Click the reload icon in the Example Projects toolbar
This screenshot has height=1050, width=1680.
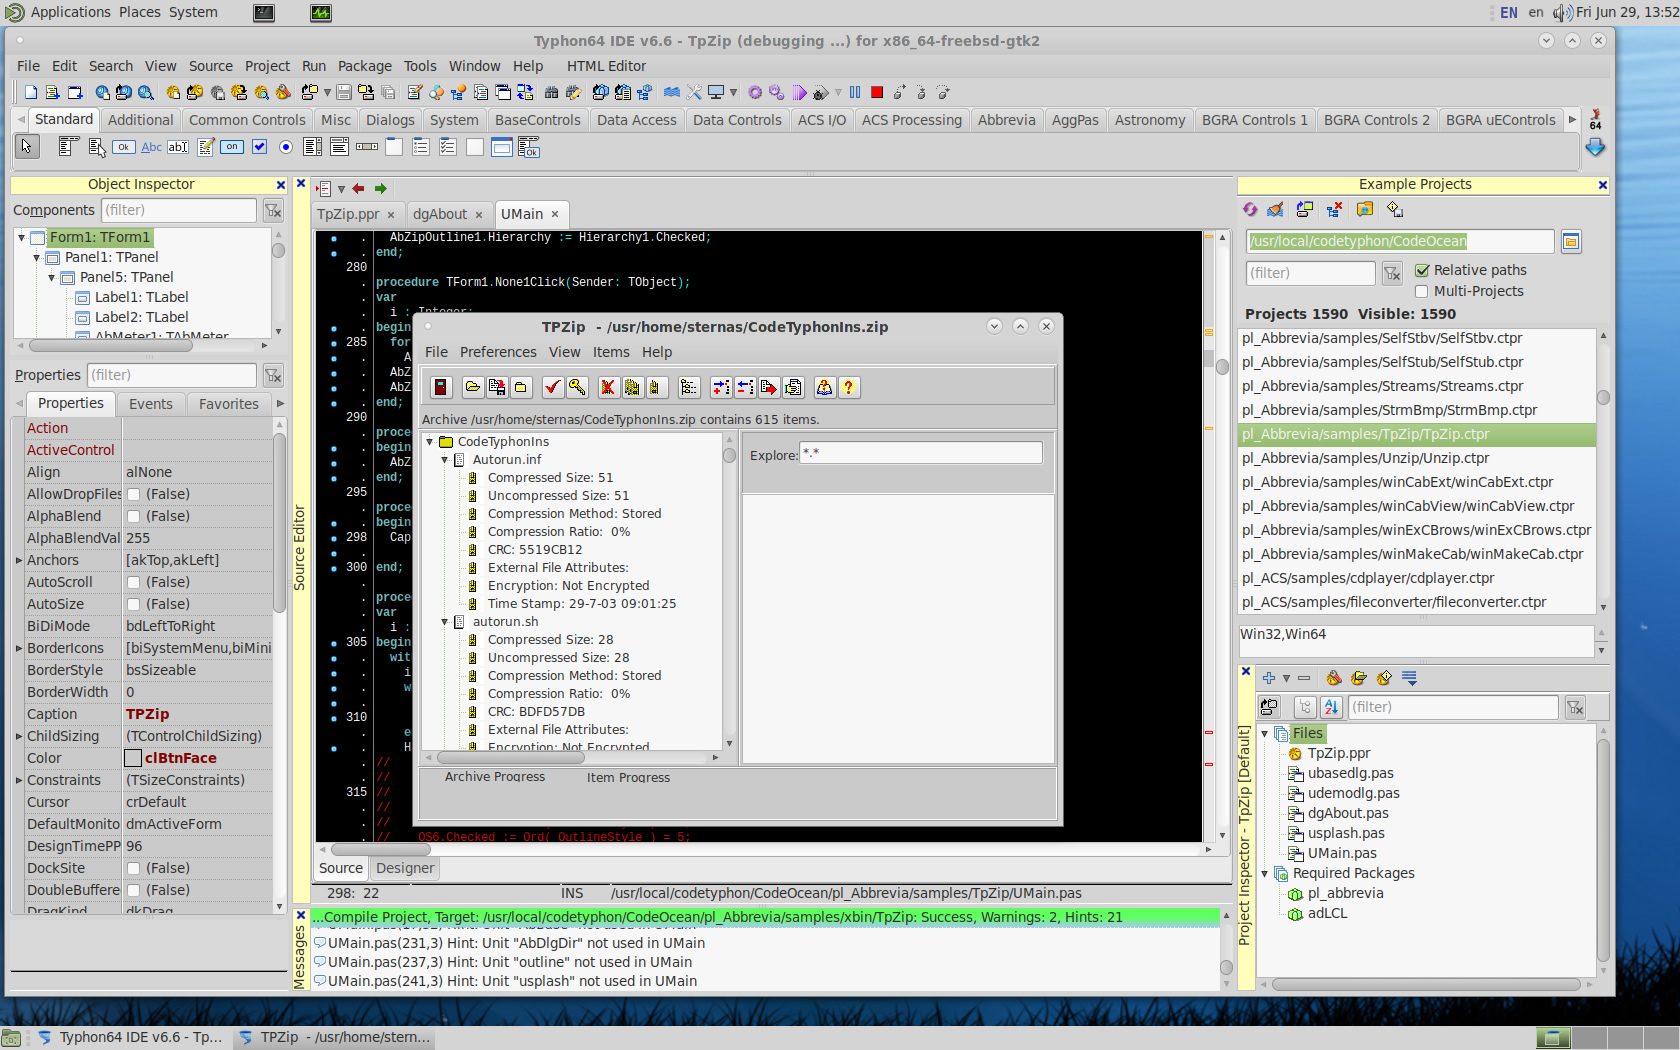[1250, 209]
